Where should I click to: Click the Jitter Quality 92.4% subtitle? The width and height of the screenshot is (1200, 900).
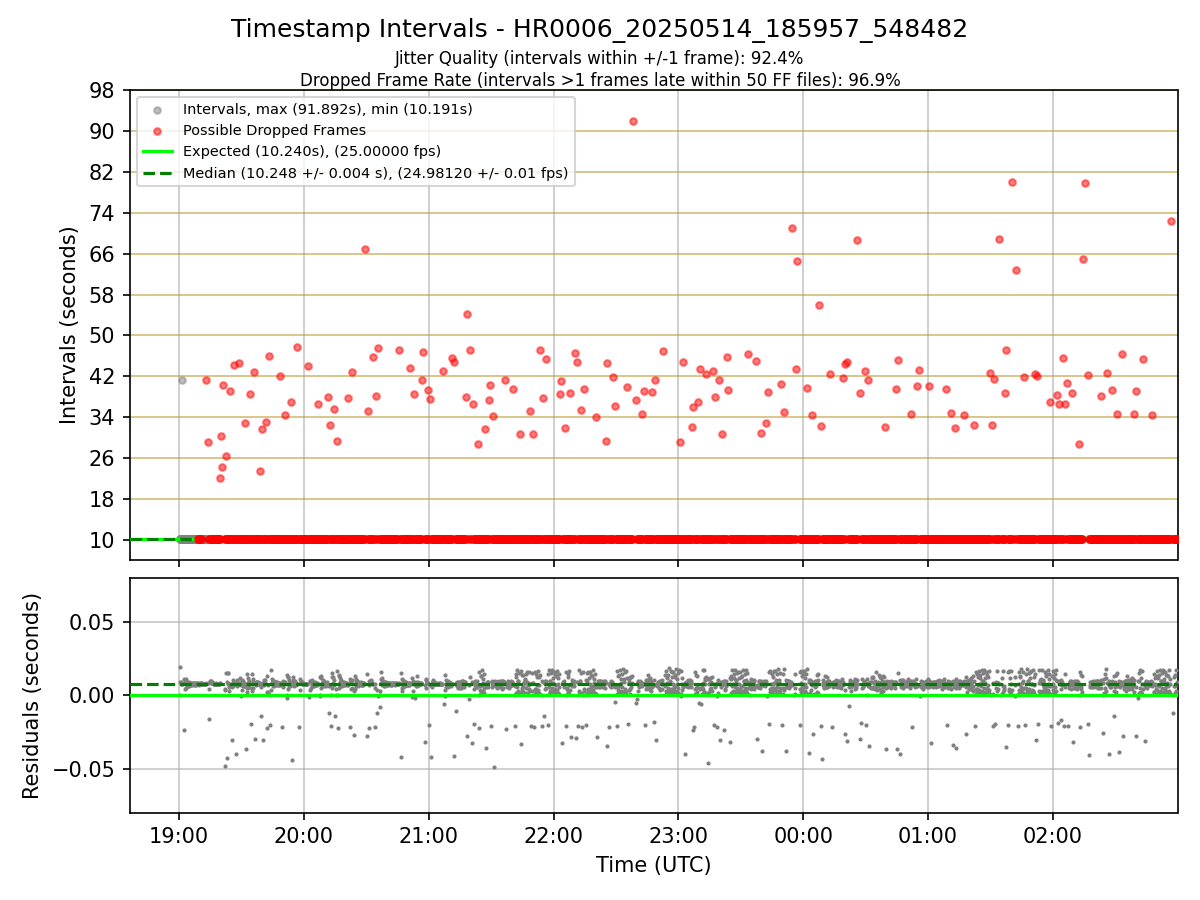(599, 59)
